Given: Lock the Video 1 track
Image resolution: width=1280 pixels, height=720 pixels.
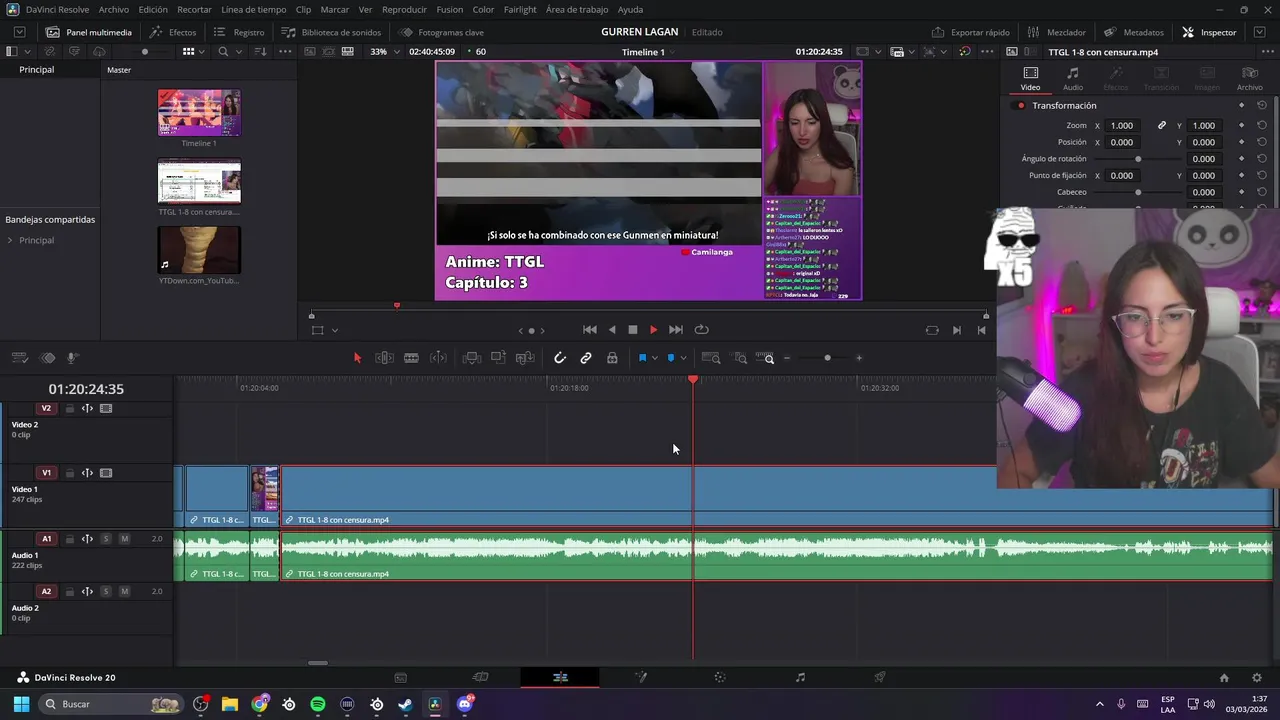Looking at the screenshot, I should coord(69,473).
